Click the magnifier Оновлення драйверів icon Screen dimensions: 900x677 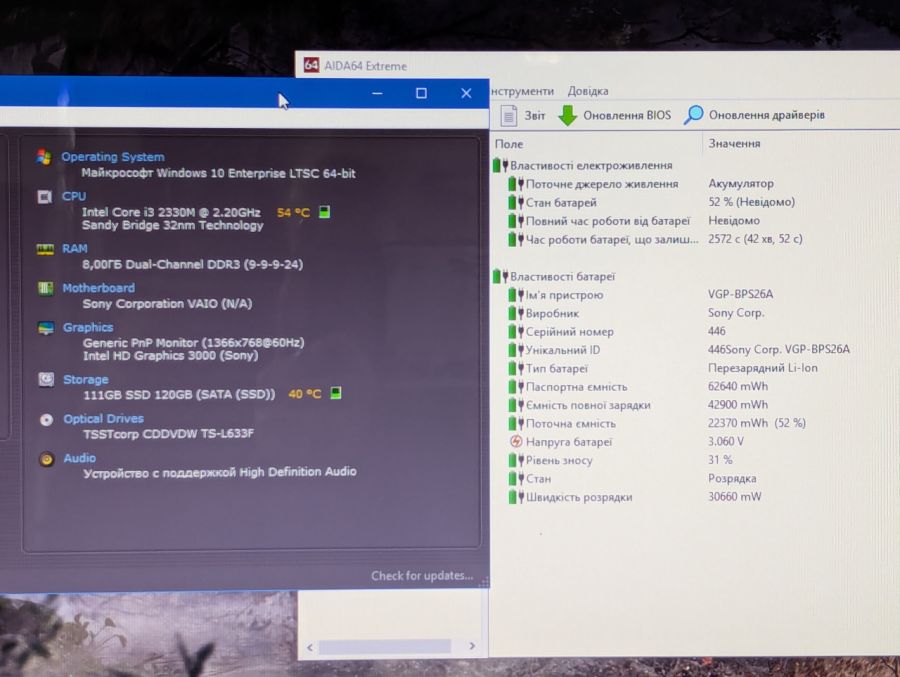point(693,114)
